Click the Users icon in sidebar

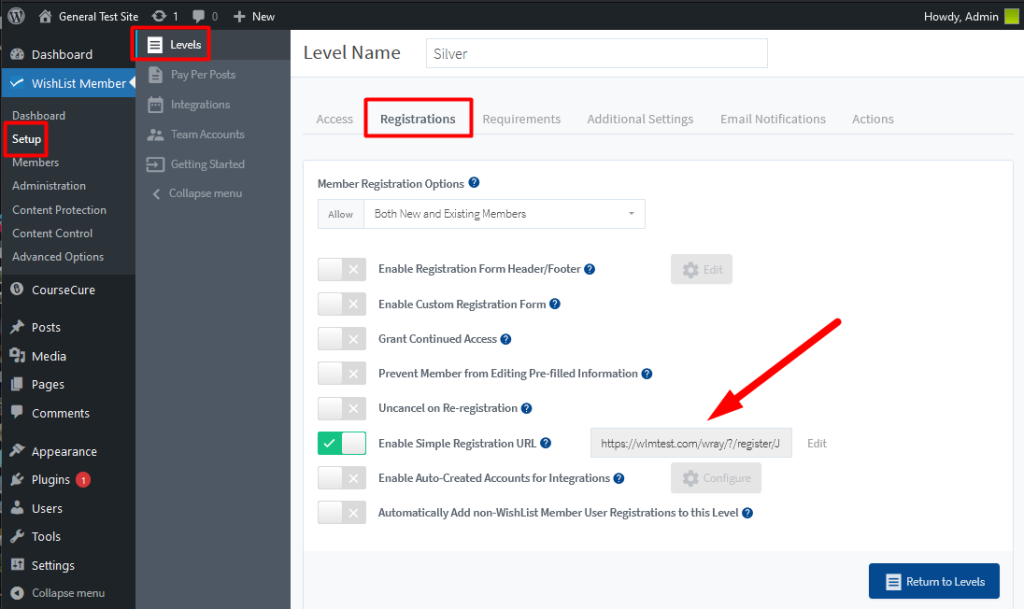17,507
